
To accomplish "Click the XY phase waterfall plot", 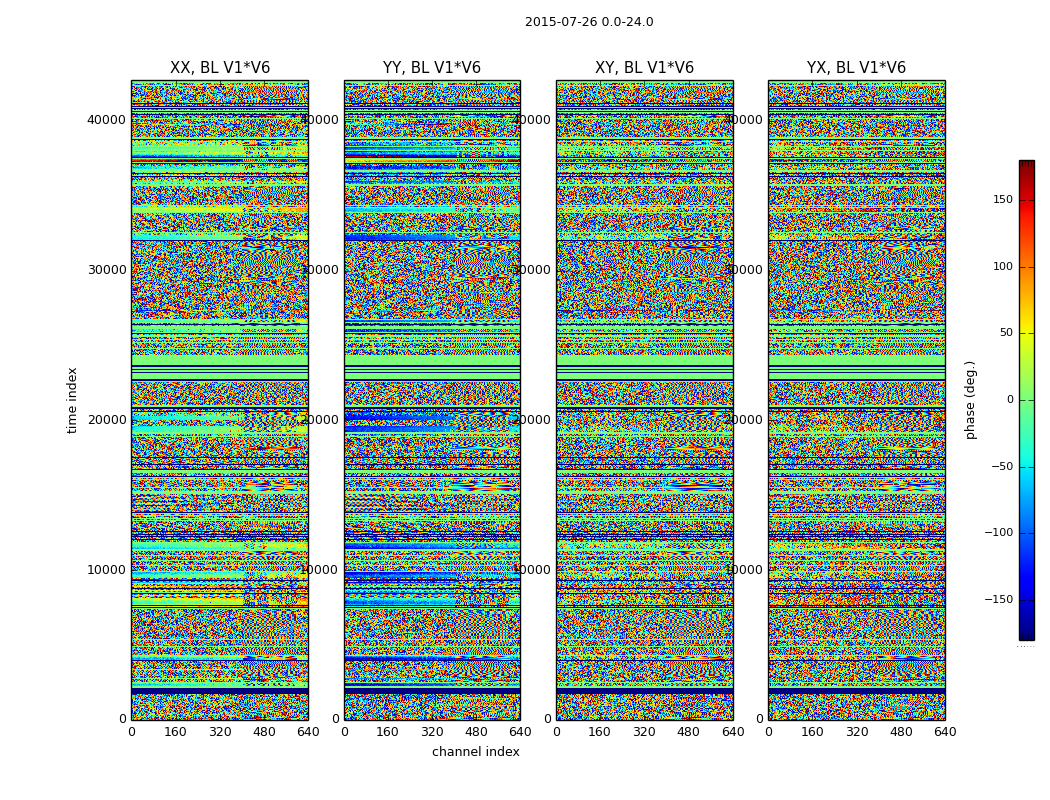I will click(644, 400).
